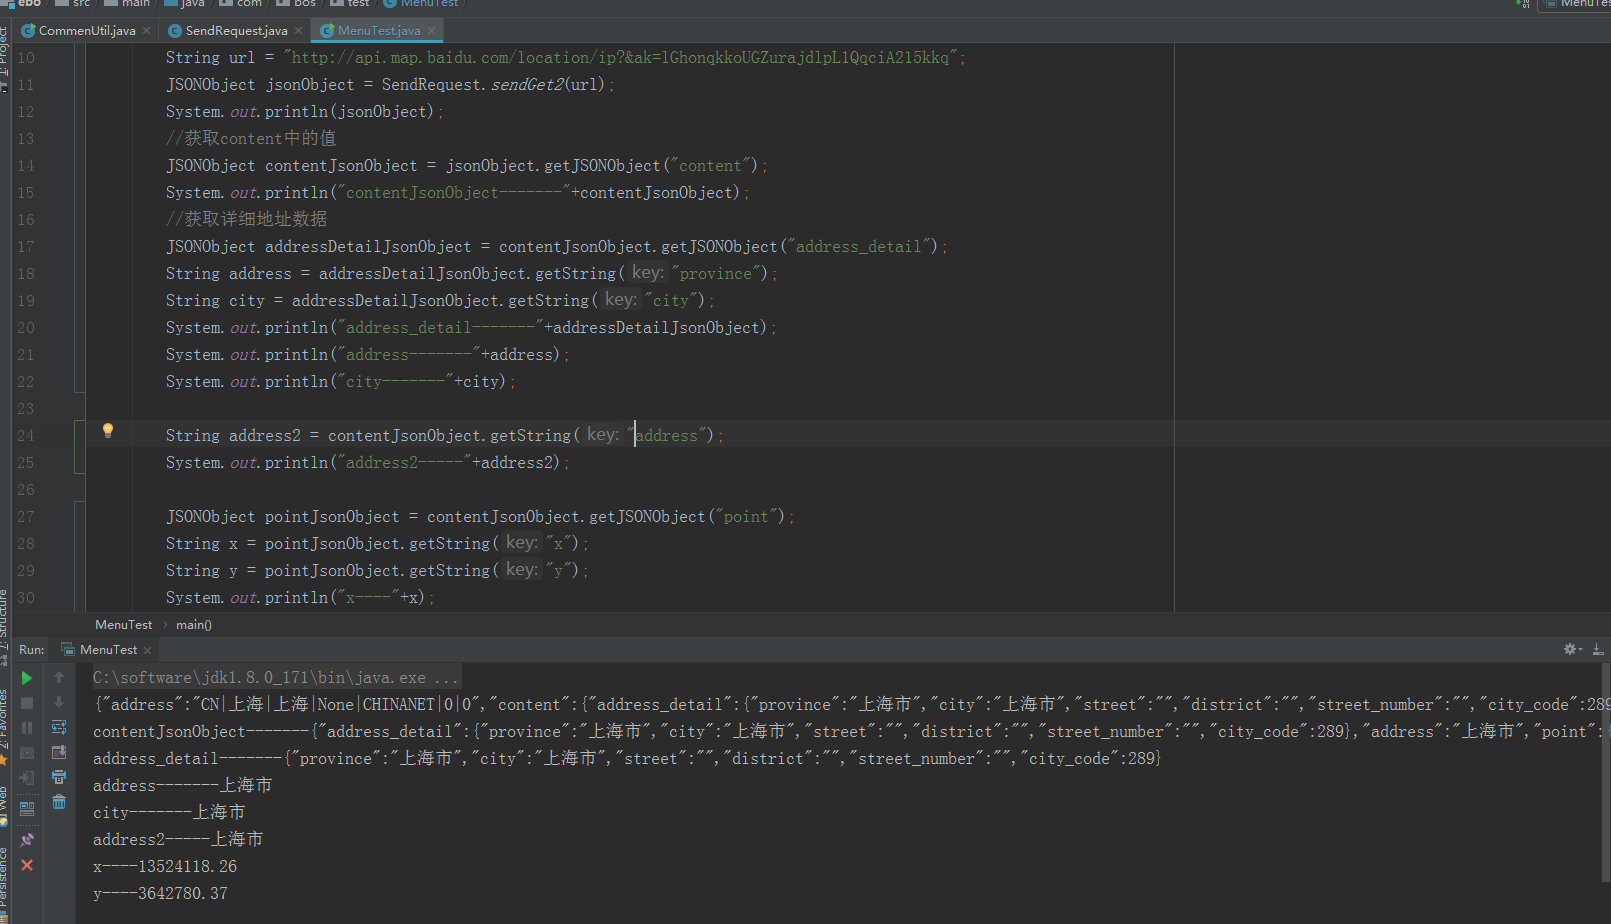Open the Project tool window sidebar
This screenshot has height=924, width=1611.
click(5, 58)
